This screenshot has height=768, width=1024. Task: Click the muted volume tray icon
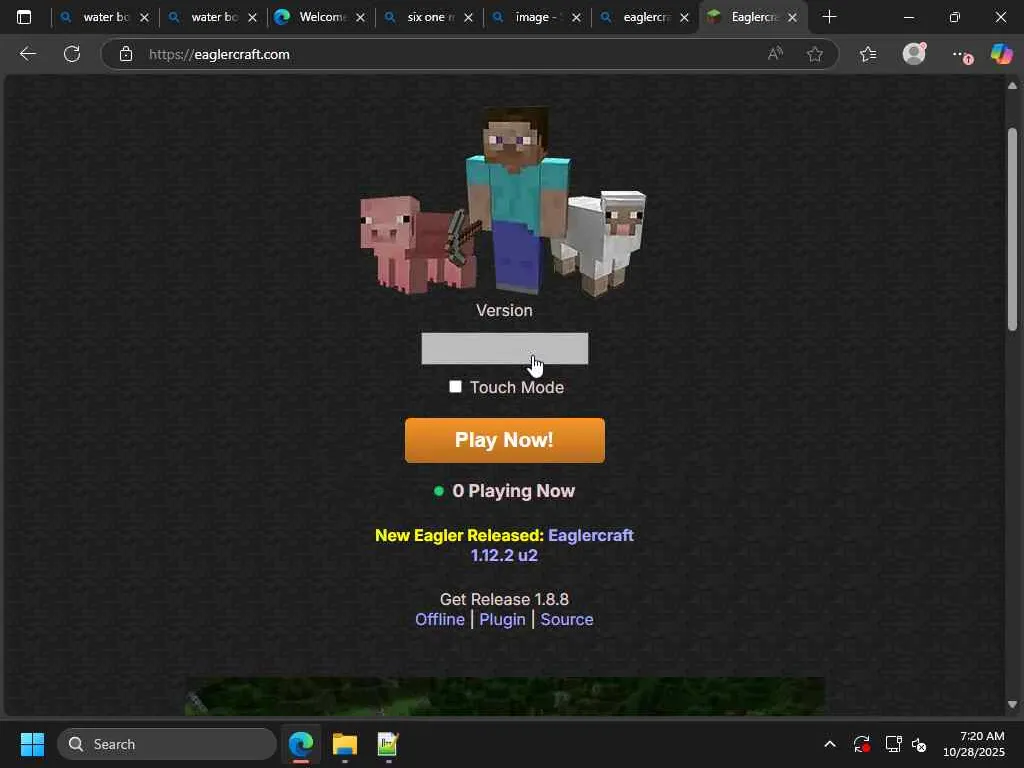pos(919,744)
